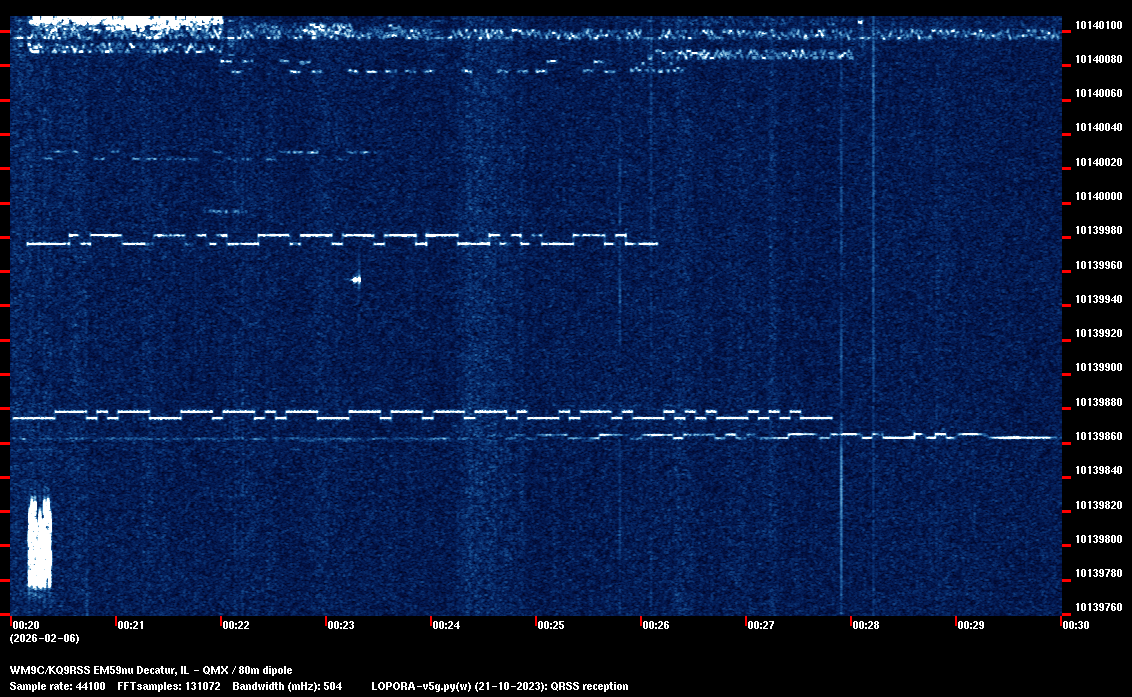1132x697 pixels.
Task: Click the 10140000 frequency label
Action: (x=1099, y=196)
